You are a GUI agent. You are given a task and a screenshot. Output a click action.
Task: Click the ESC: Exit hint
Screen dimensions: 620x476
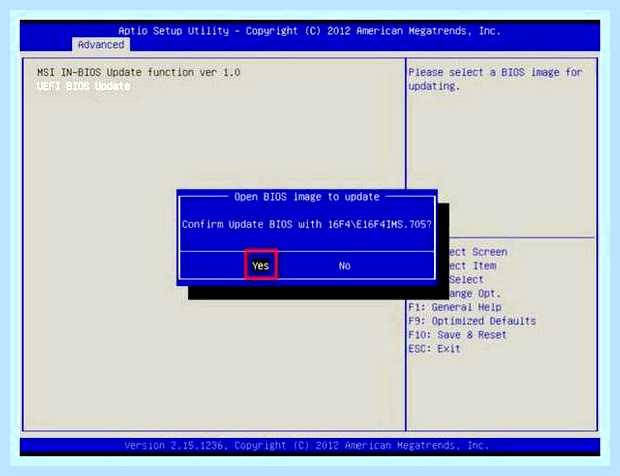[x=435, y=349]
